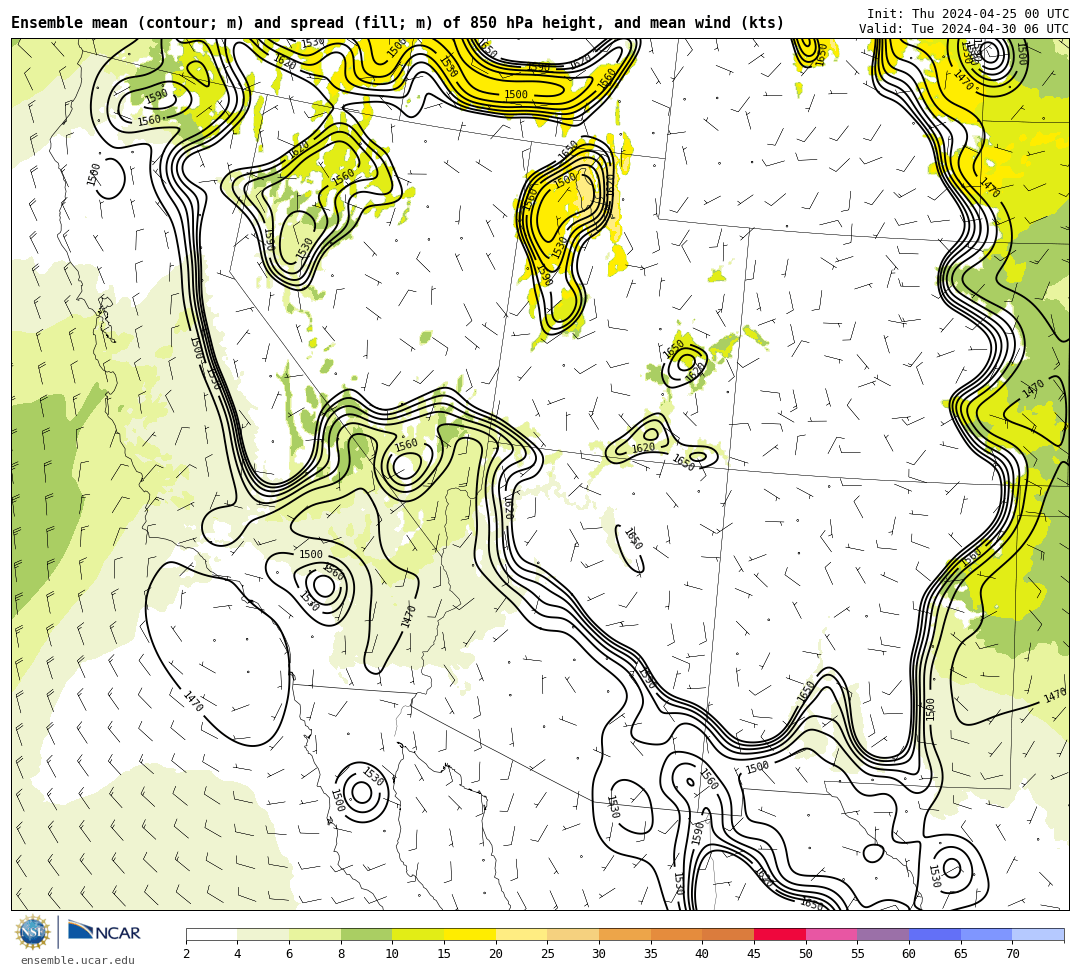Viewport: 1080px width, 973px height.
Task: Select the white 2–4 m colorbar segment
Action: [x=211, y=934]
